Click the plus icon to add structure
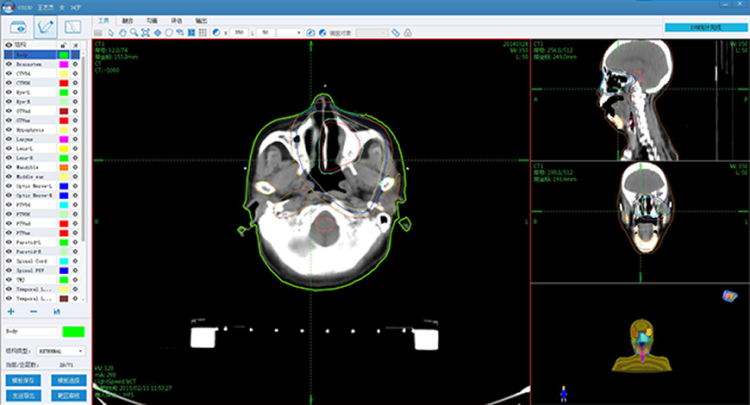 click(x=11, y=311)
